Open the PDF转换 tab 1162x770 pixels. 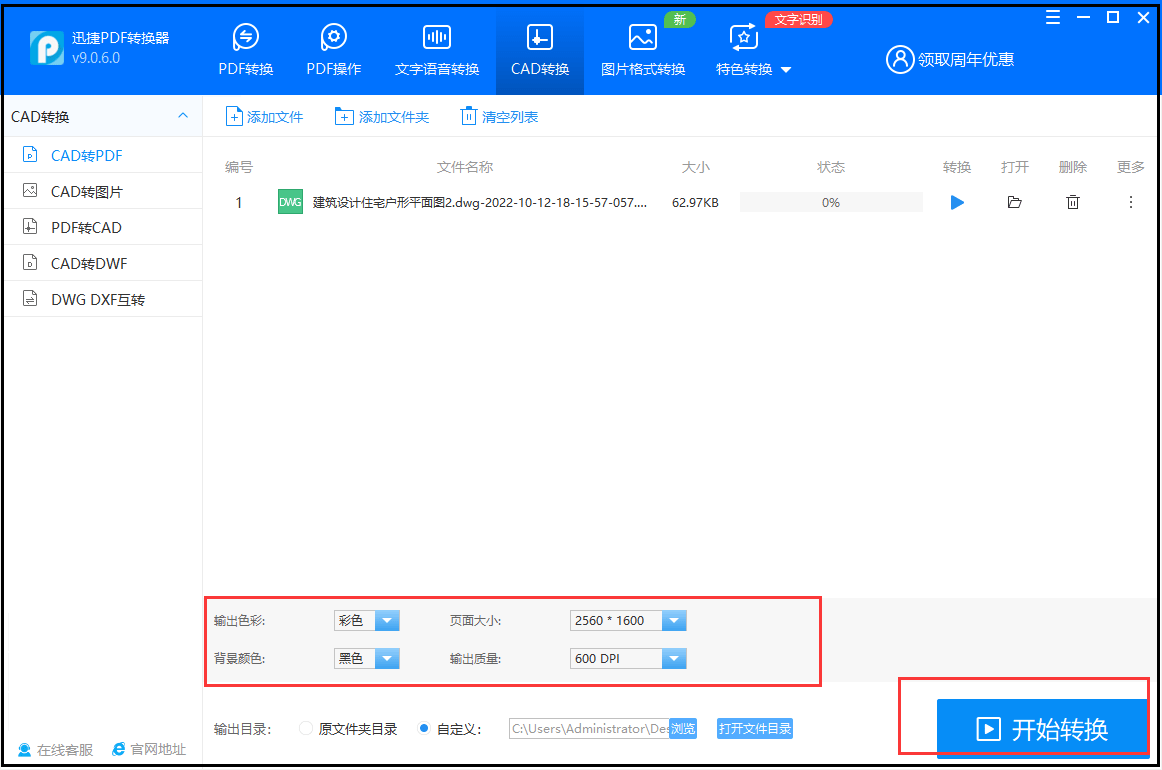(x=245, y=50)
